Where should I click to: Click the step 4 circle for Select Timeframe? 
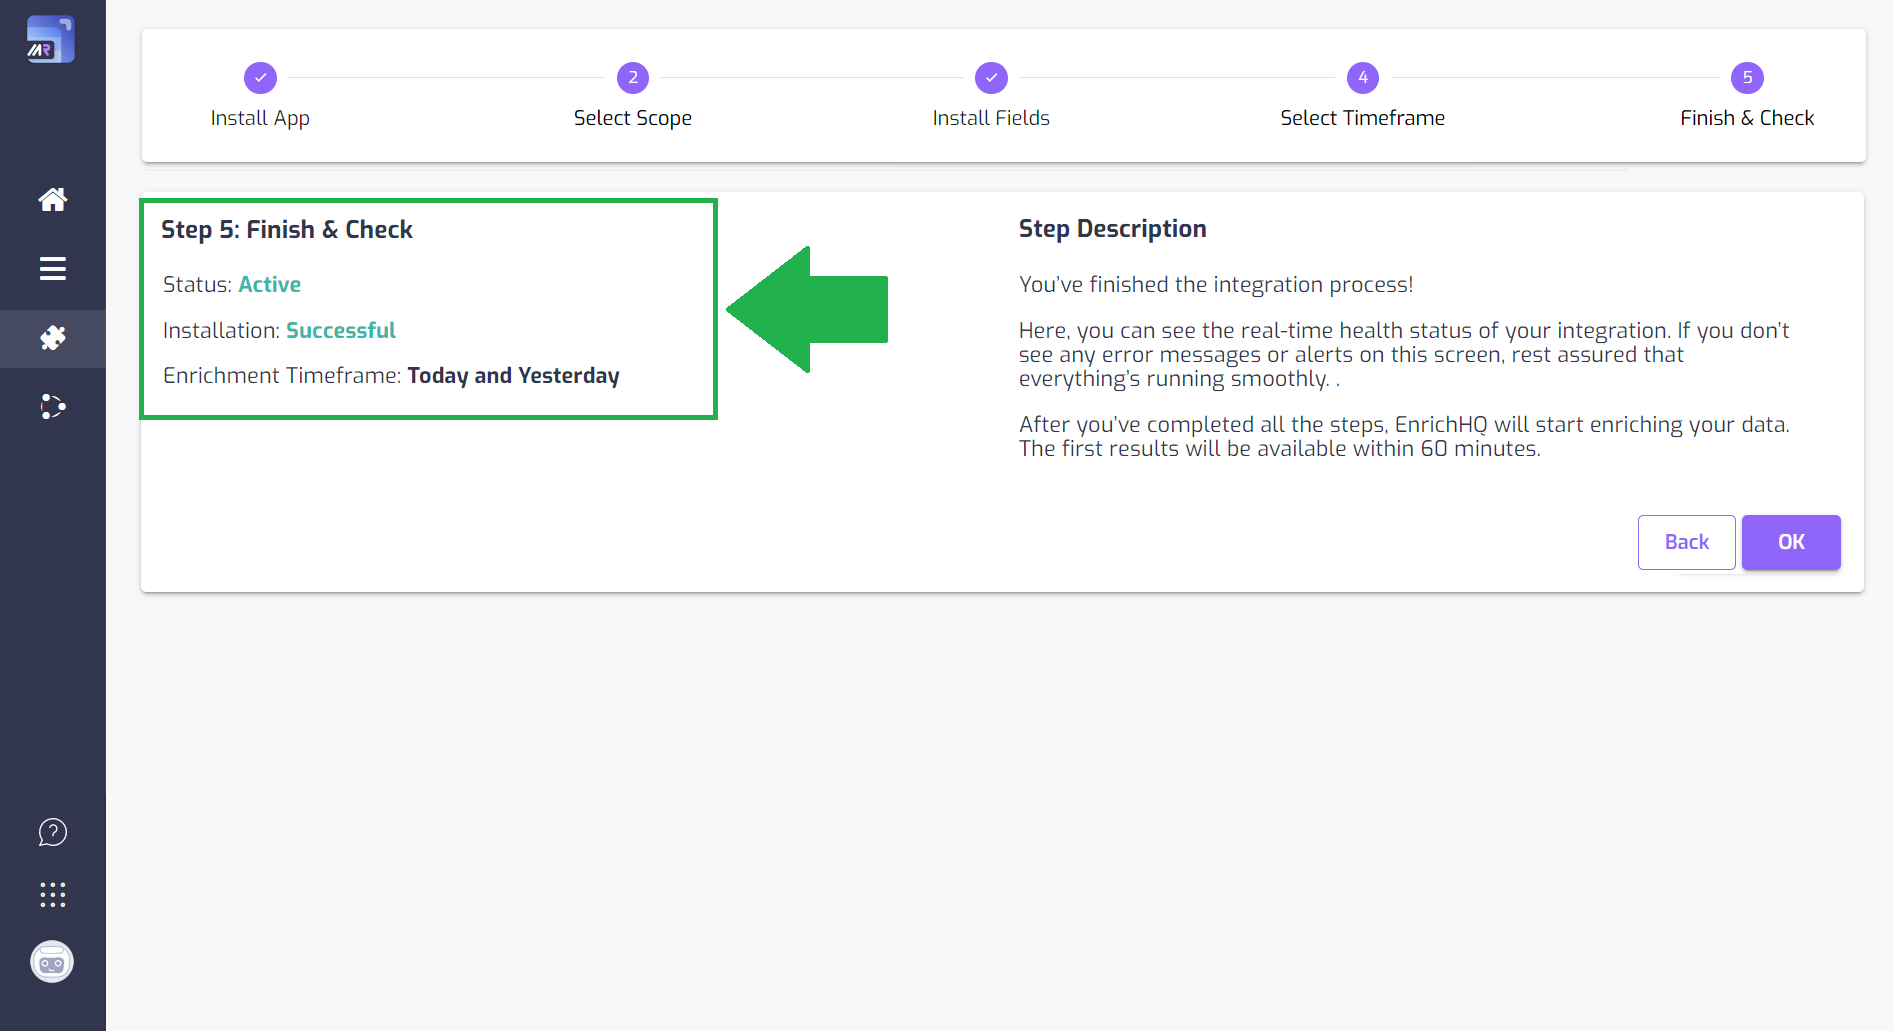click(x=1363, y=77)
